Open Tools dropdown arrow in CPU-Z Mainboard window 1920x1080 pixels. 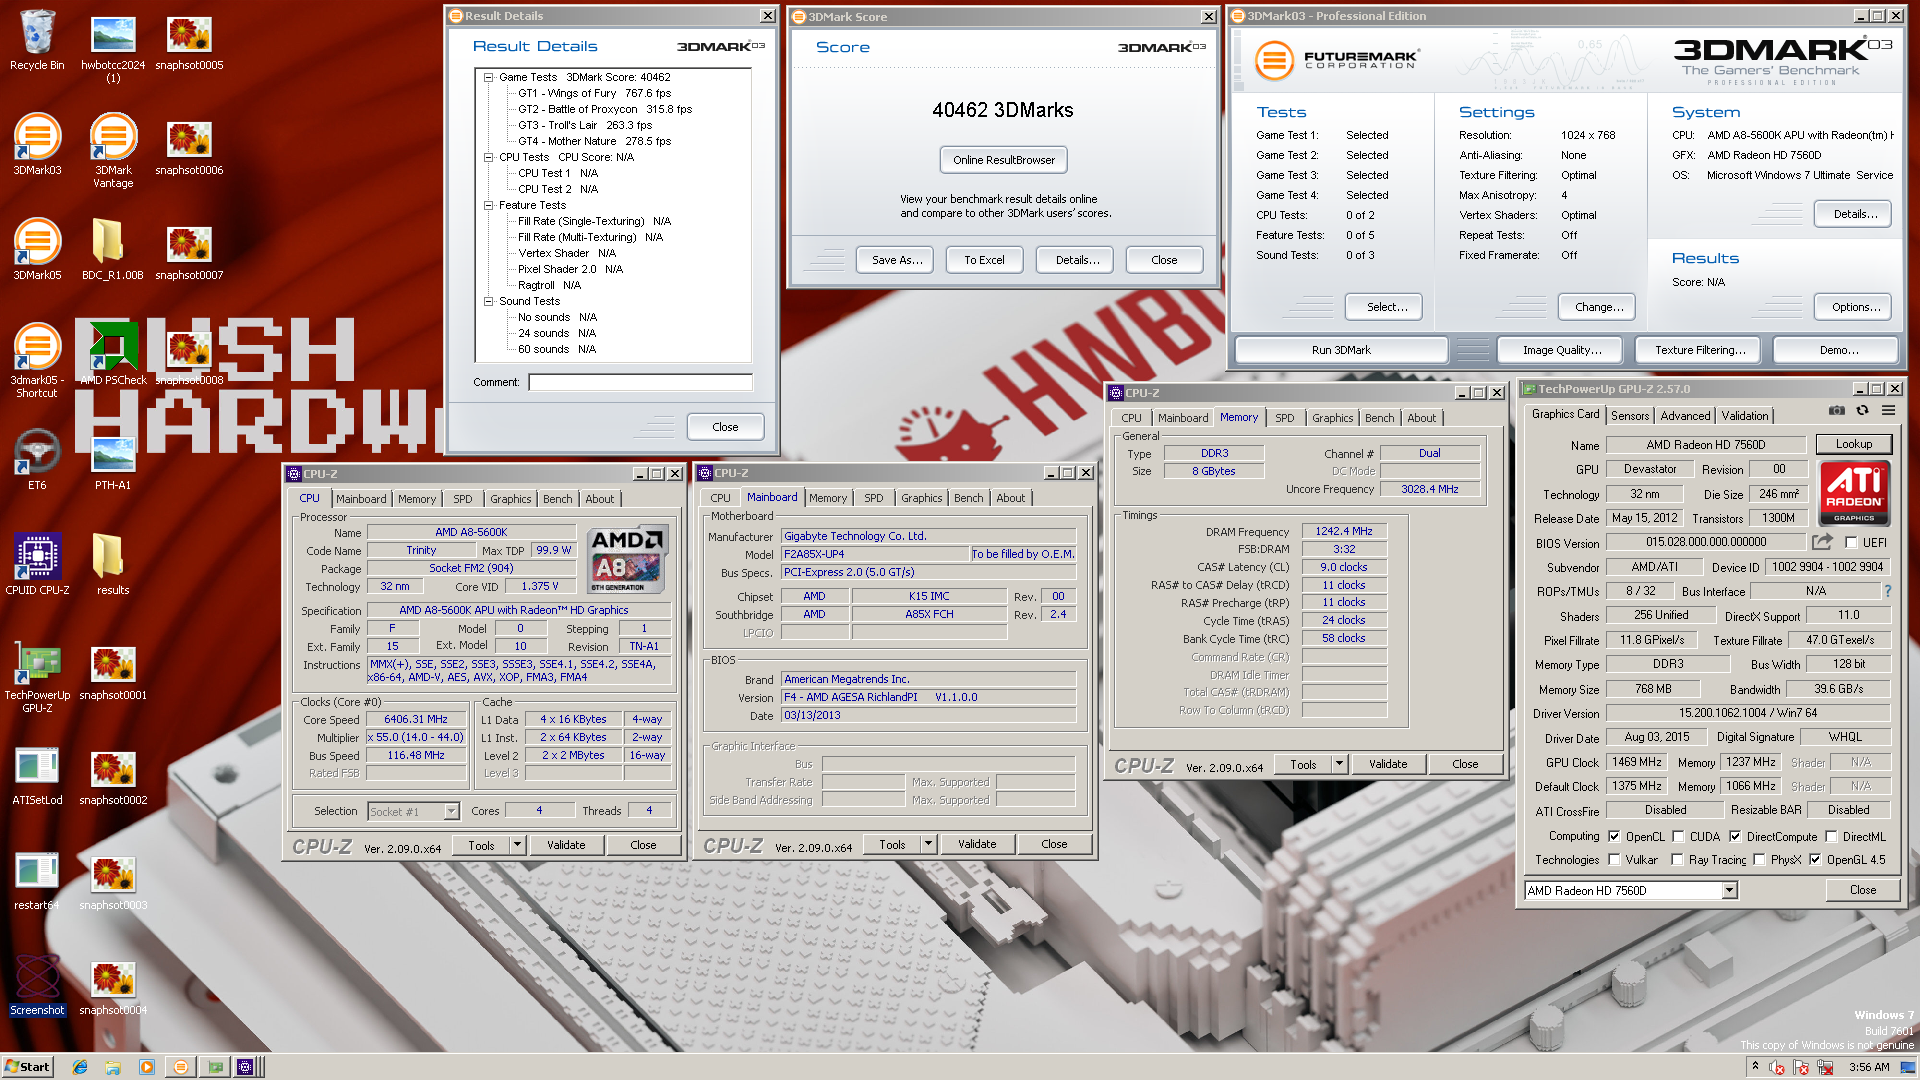pos(928,845)
